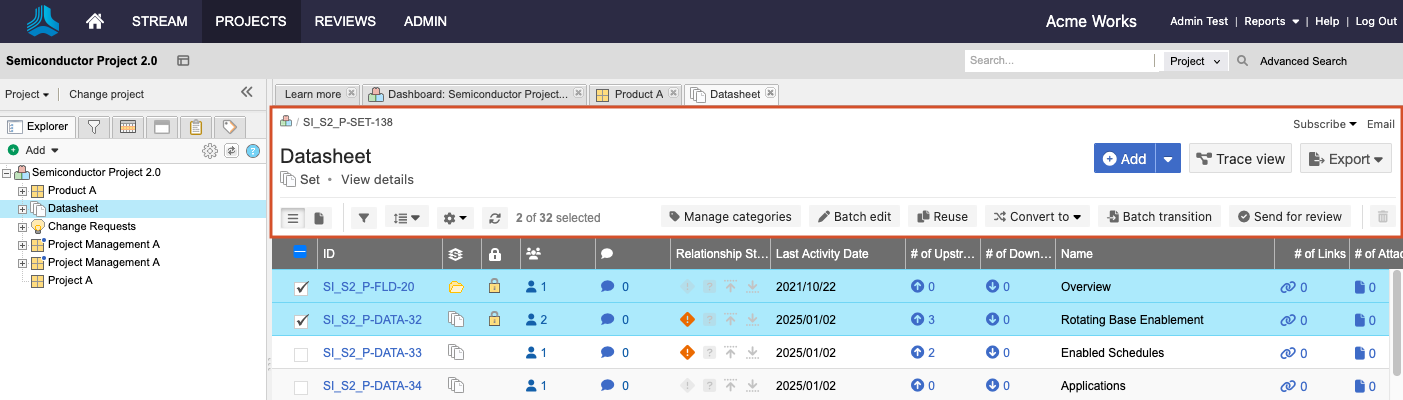Image resolution: width=1403 pixels, height=400 pixels.
Task: Check the SI_S2_P-DATA-33 row checkbox
Action: click(x=301, y=353)
